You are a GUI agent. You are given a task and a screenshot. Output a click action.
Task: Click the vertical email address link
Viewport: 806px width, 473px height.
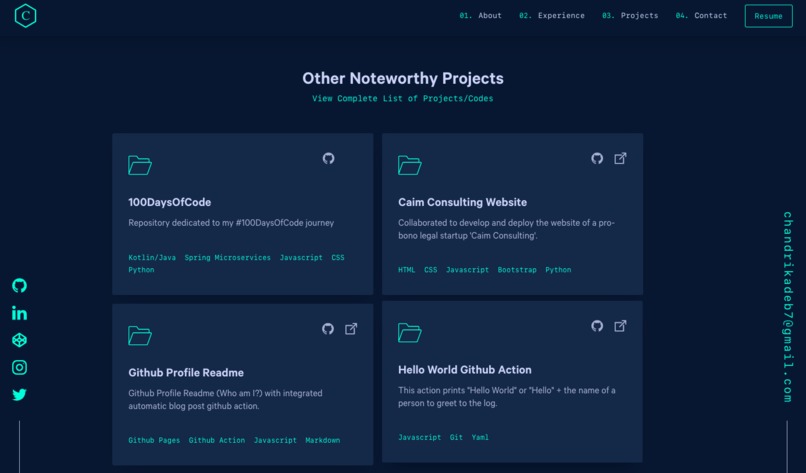pyautogui.click(x=787, y=307)
